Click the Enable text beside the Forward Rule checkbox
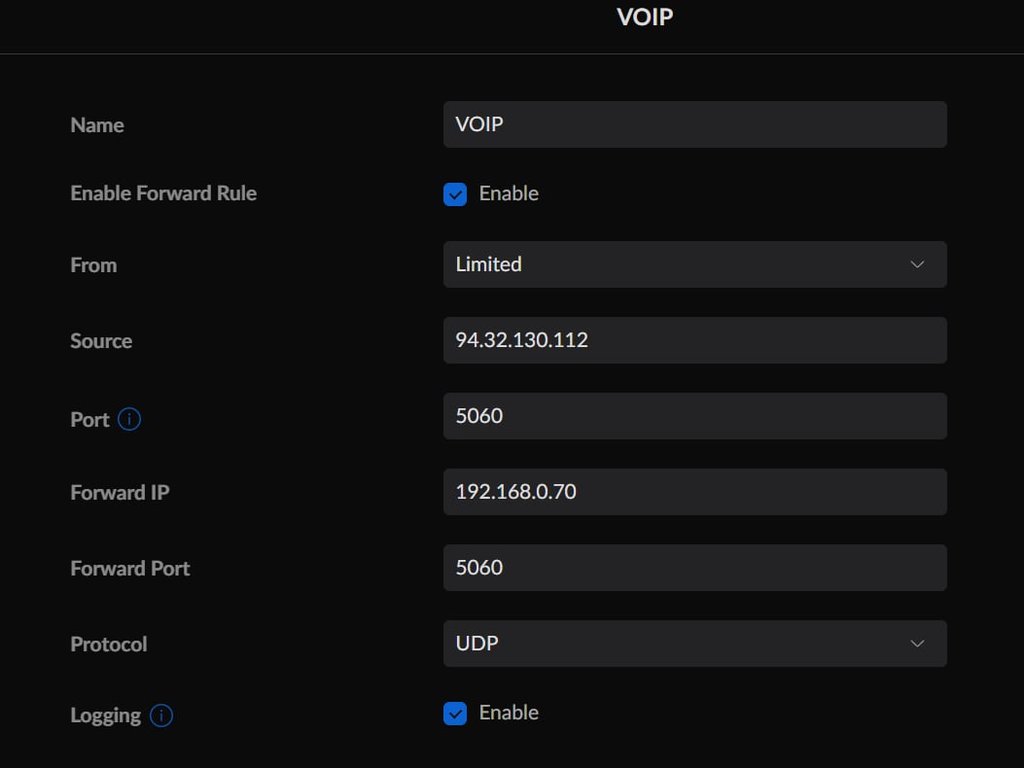 click(508, 194)
